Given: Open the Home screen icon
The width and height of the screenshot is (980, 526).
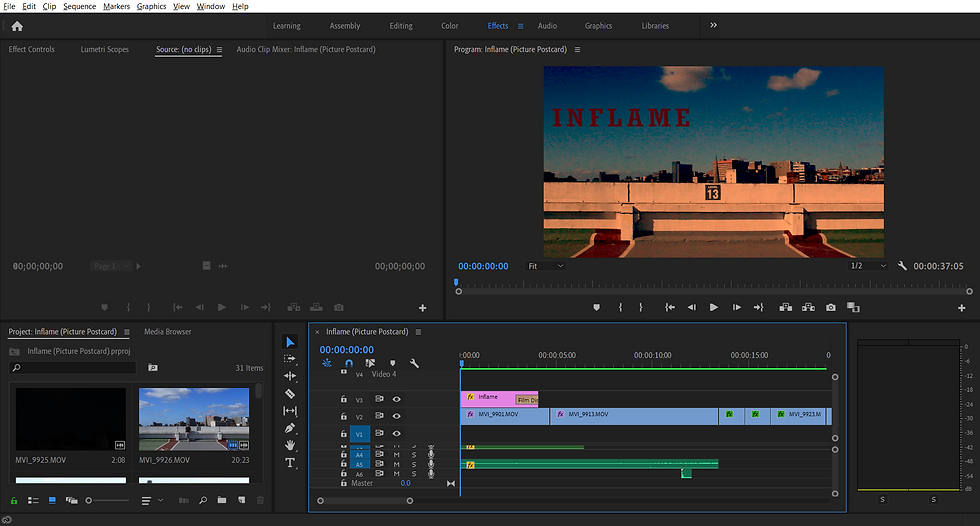Looking at the screenshot, I should point(17,26).
